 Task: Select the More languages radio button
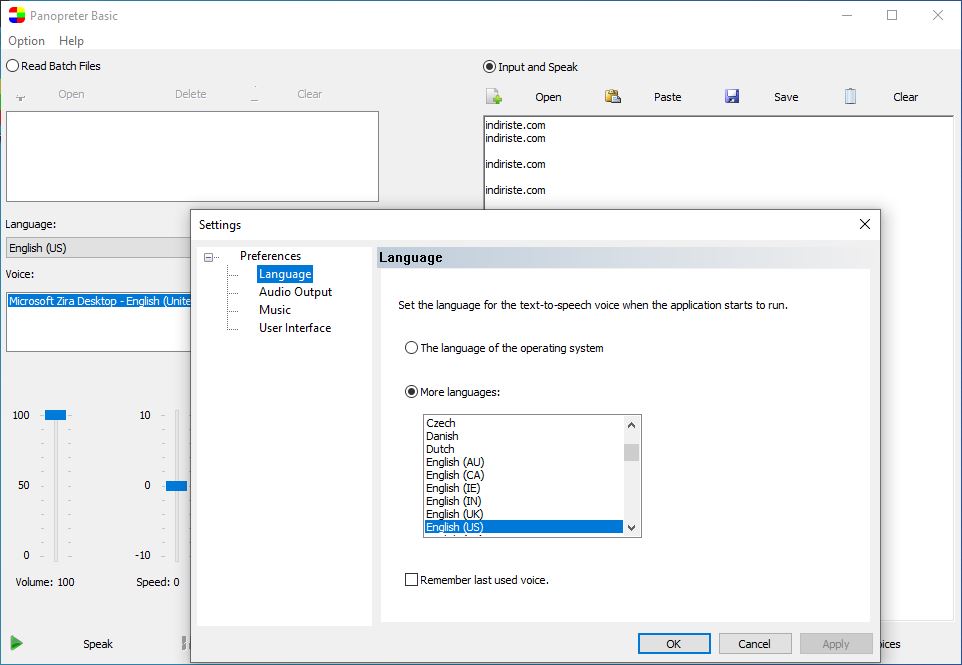[x=411, y=391]
